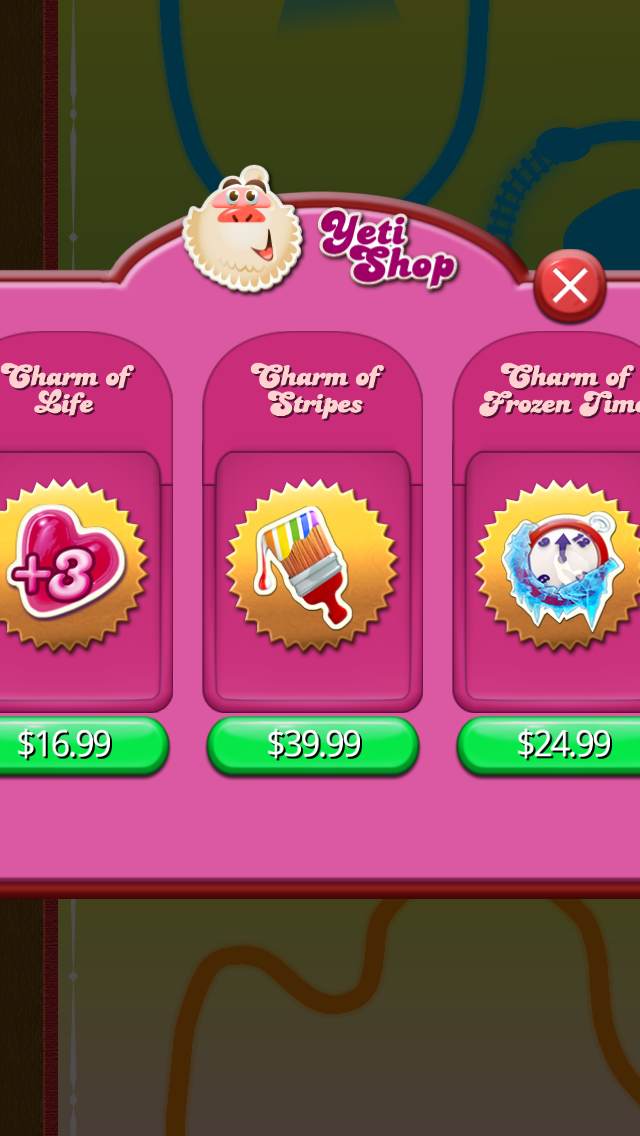The width and height of the screenshot is (640, 1136).
Task: Select the rainbow paintbrush Charm of Stripes icon
Action: tap(312, 565)
